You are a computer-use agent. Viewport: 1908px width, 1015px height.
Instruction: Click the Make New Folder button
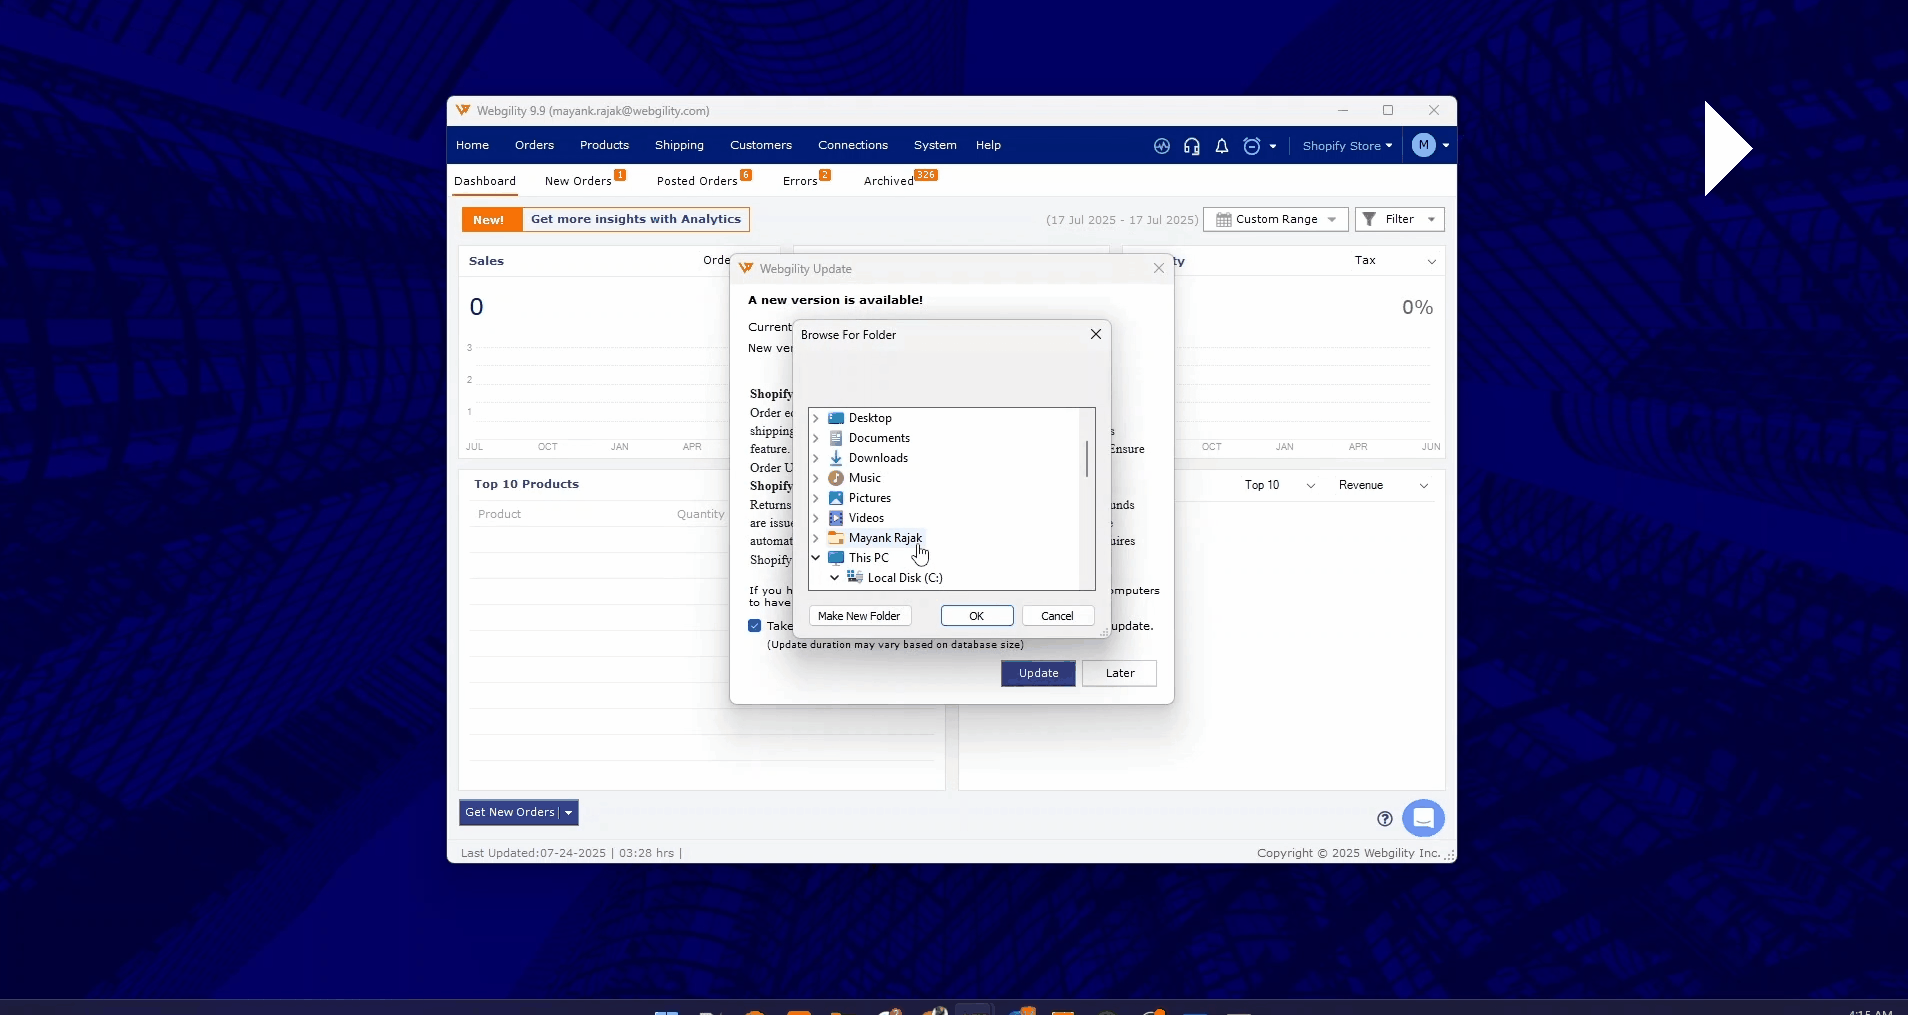[859, 616]
